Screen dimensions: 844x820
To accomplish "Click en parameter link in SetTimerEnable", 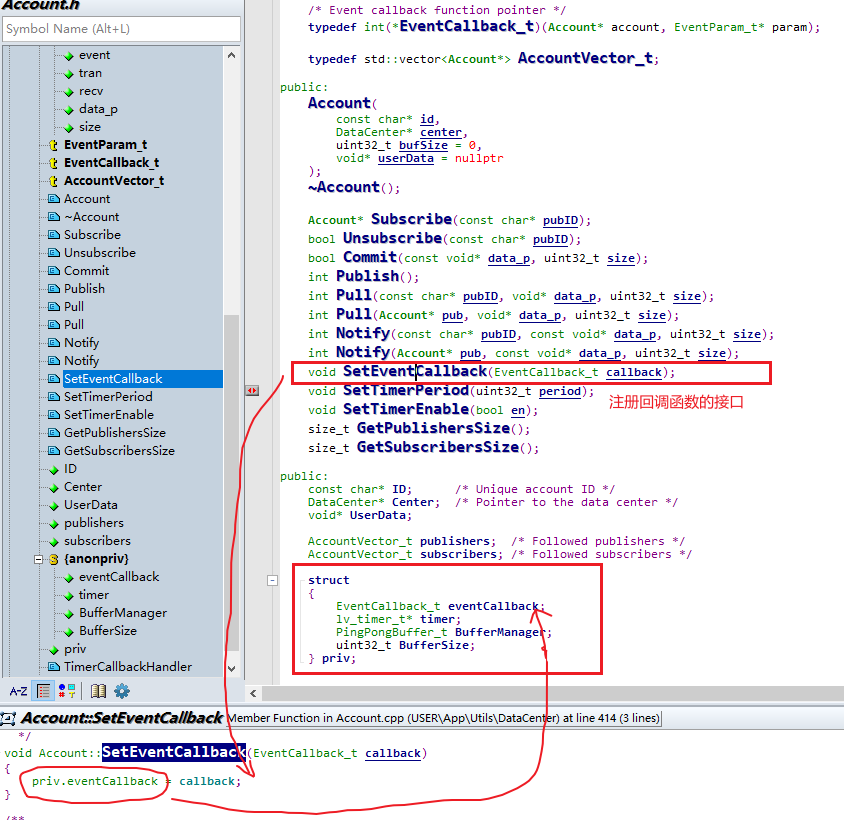I will (518, 410).
